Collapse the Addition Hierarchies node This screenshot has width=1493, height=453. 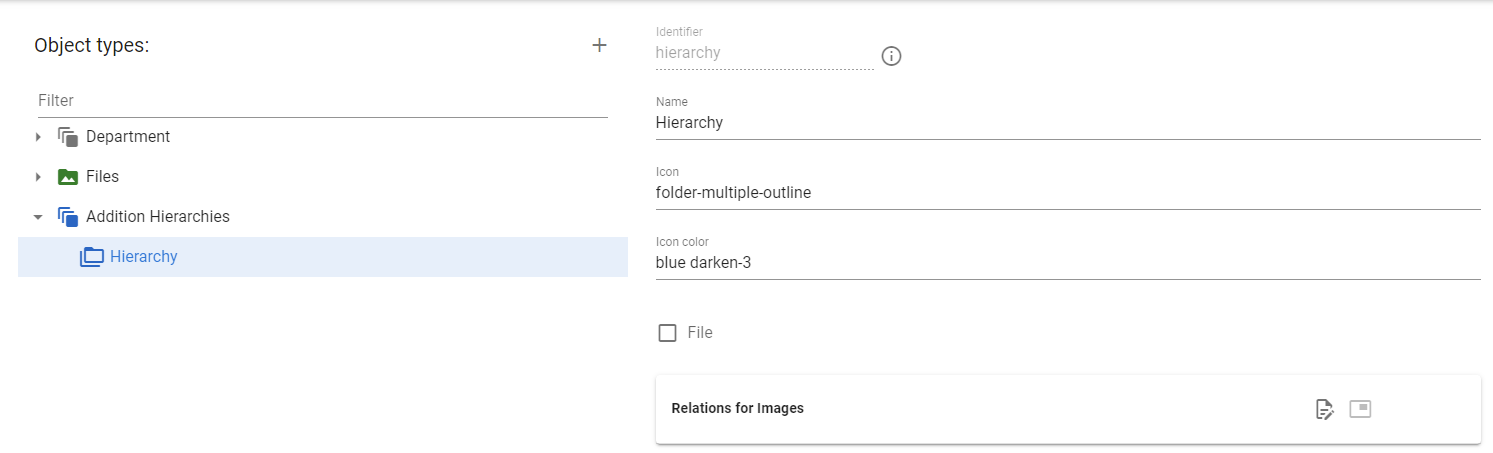tap(38, 217)
